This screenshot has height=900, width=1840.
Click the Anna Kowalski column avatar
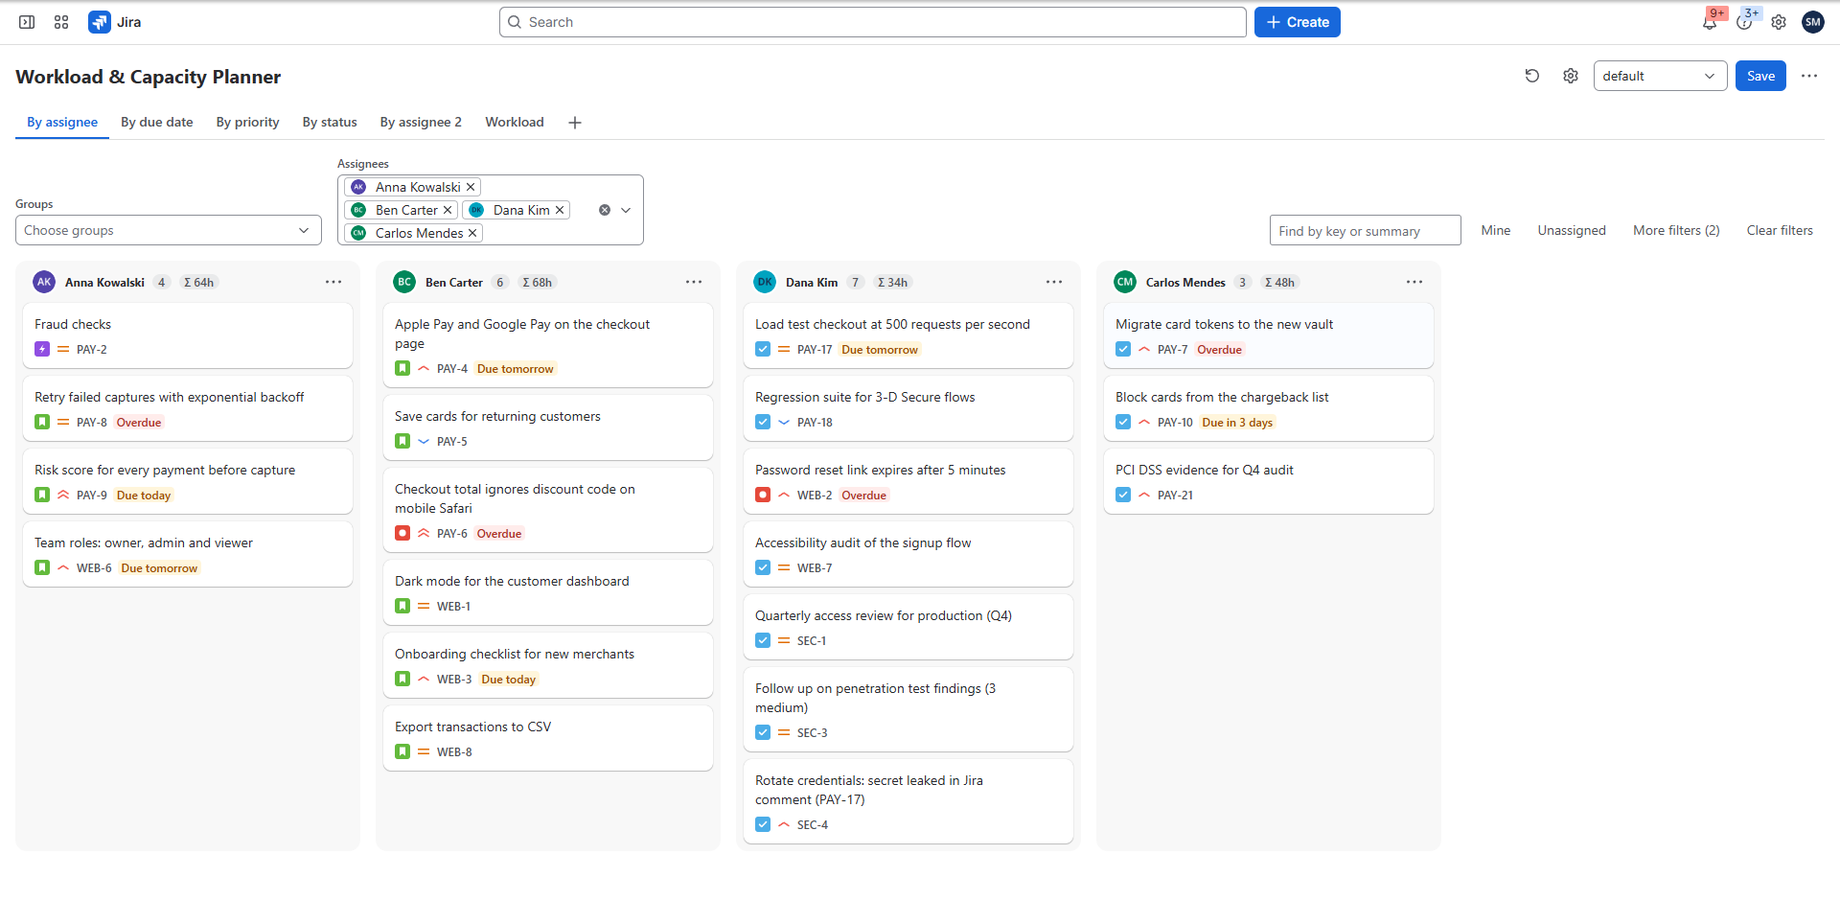tap(44, 282)
